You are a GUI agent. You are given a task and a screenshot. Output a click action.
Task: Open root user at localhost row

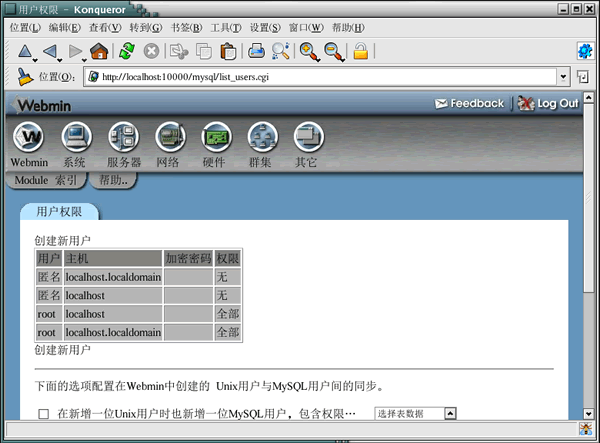(x=47, y=314)
